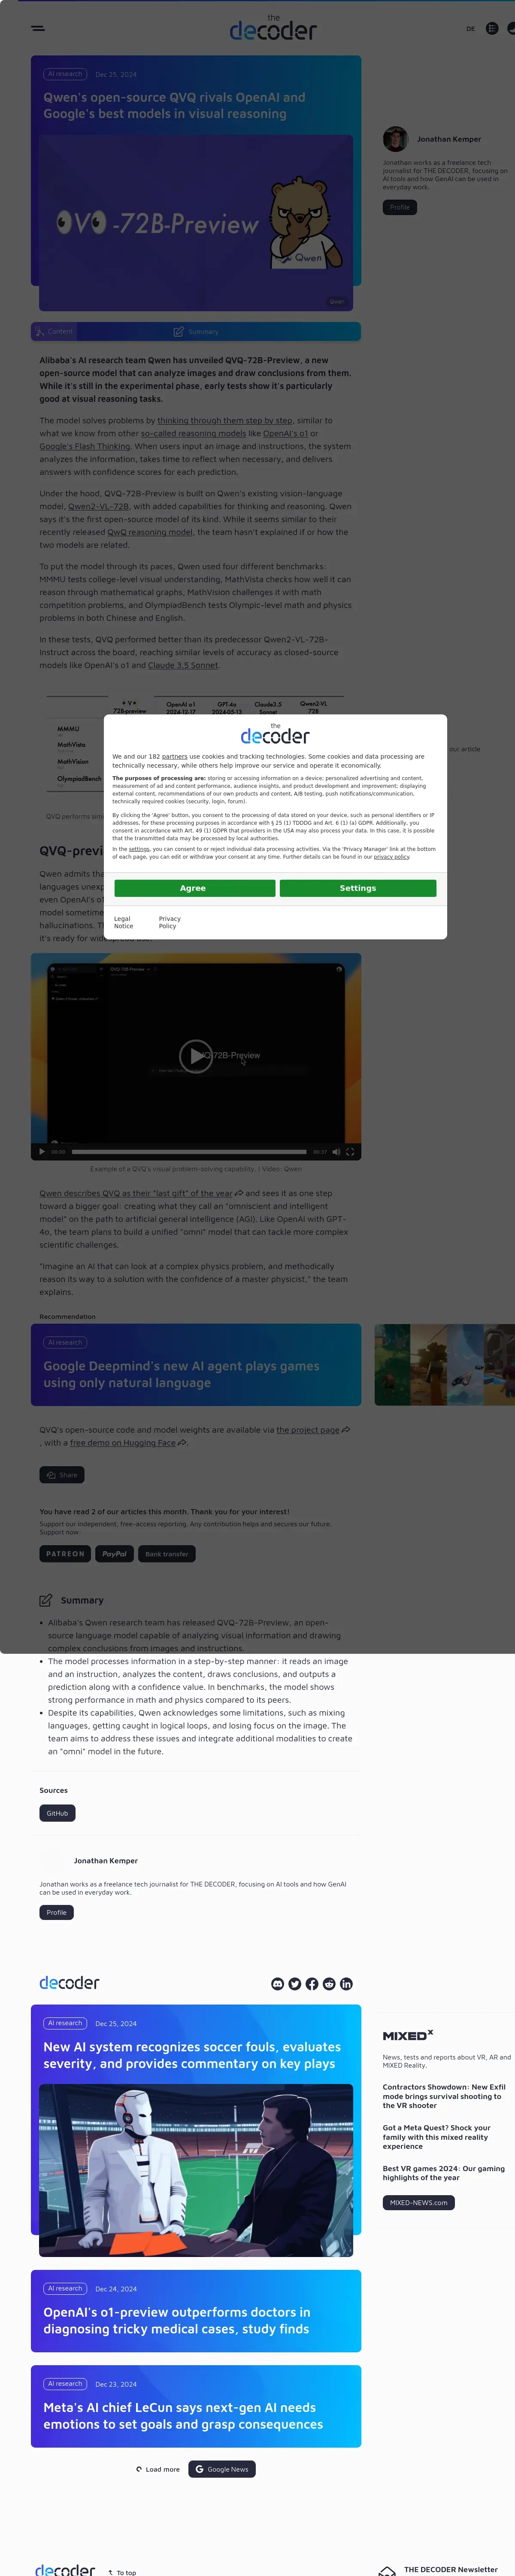This screenshot has height=2576, width=515.
Task: Open recommended Google Deepmind AI agent article
Action: coord(196,1365)
